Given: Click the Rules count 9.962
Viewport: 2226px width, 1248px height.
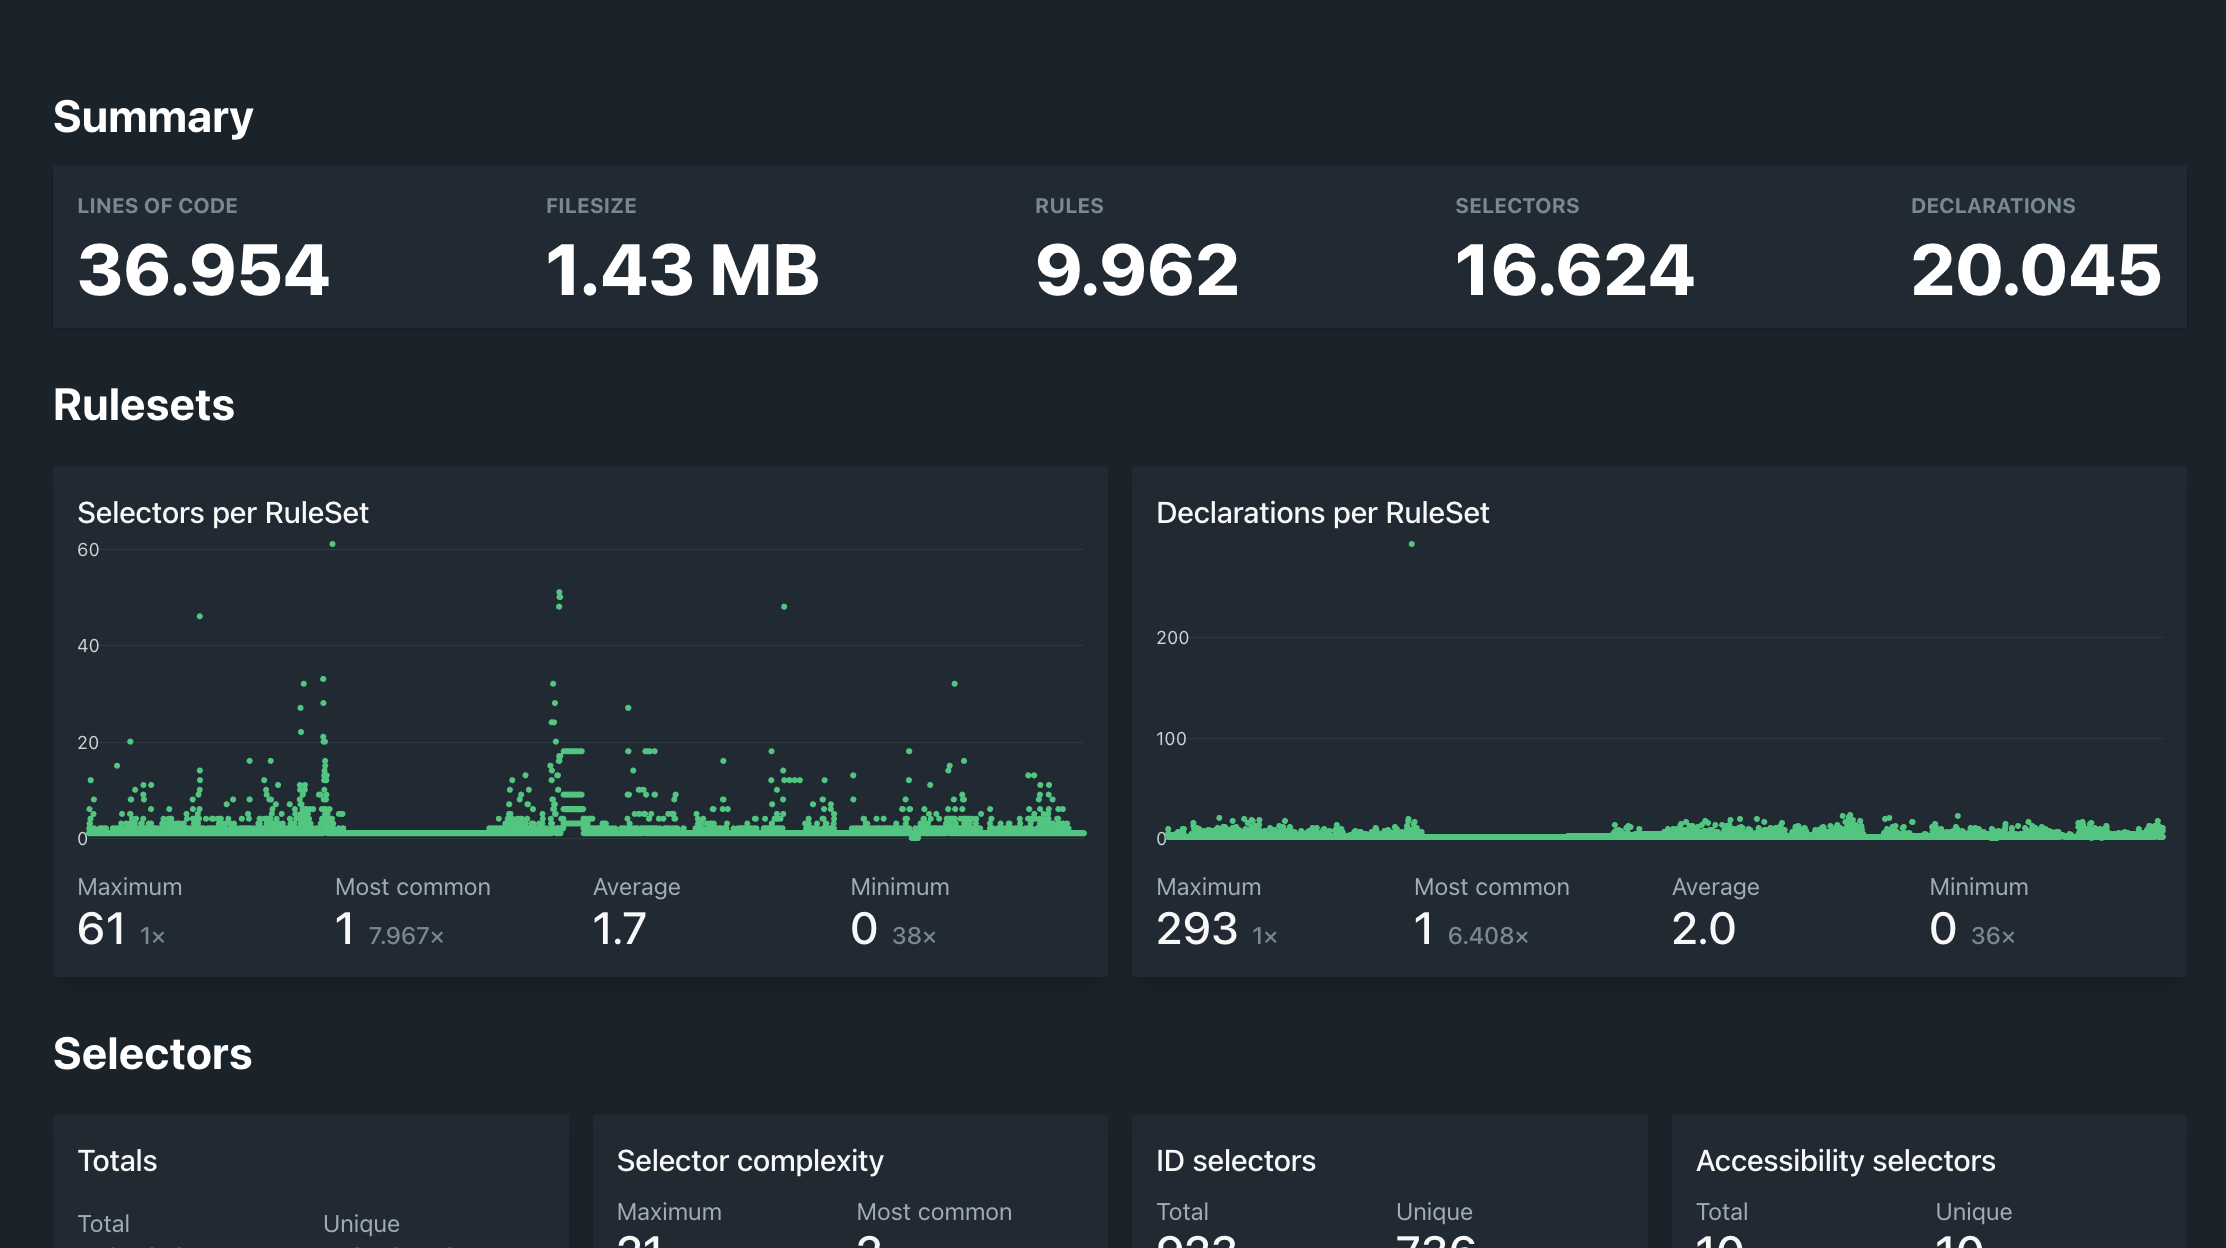Looking at the screenshot, I should (x=1137, y=268).
